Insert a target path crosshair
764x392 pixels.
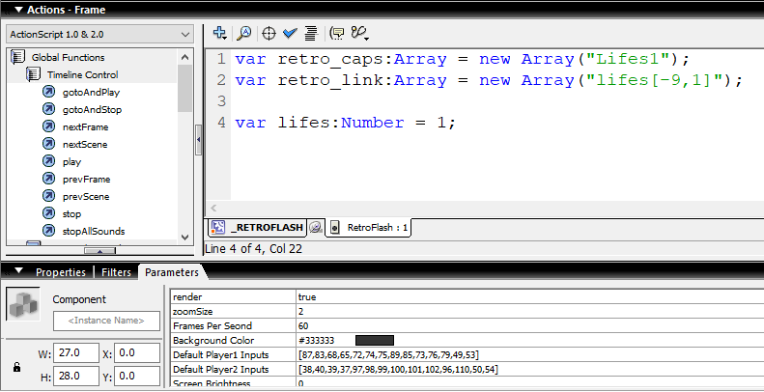click(x=268, y=33)
